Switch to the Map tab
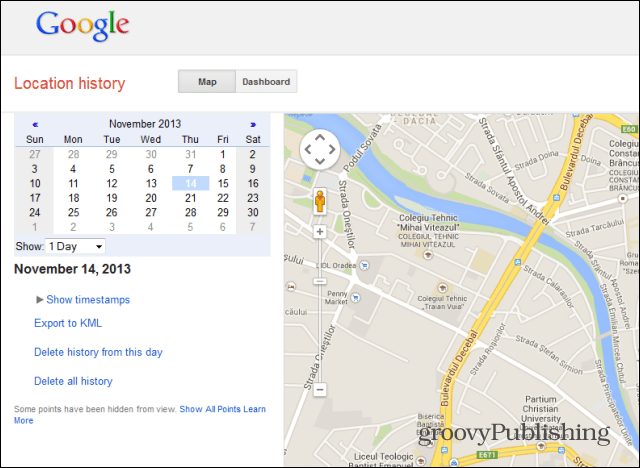The height and width of the screenshot is (468, 640). point(207,82)
